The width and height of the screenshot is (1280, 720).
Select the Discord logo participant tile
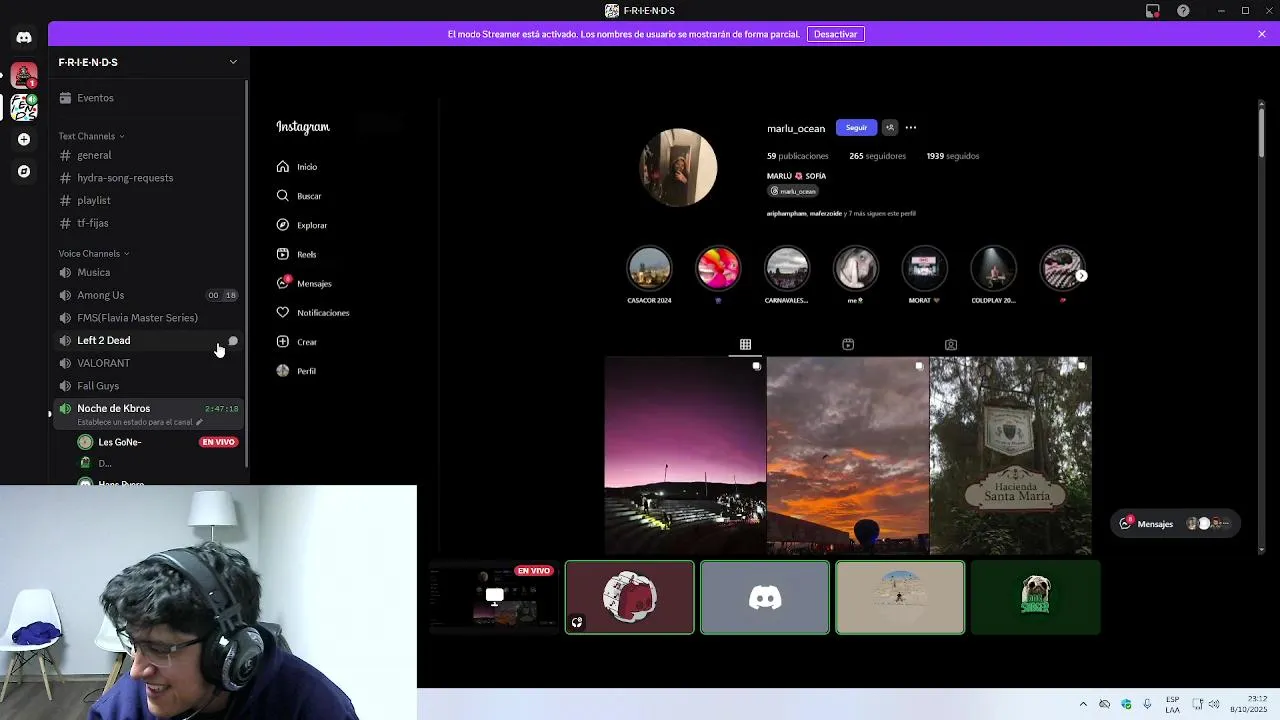(765, 598)
